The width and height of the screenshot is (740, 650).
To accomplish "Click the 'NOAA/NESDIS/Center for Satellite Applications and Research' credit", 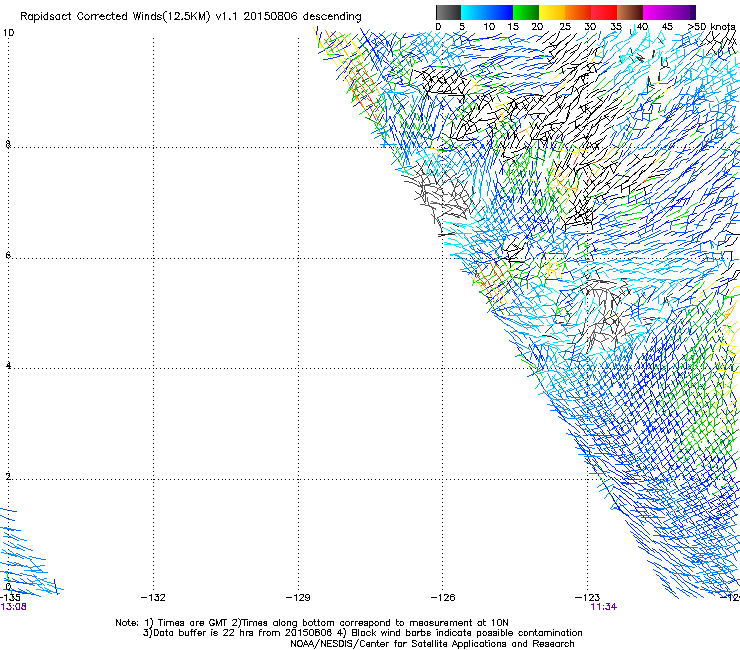I will 432,644.
